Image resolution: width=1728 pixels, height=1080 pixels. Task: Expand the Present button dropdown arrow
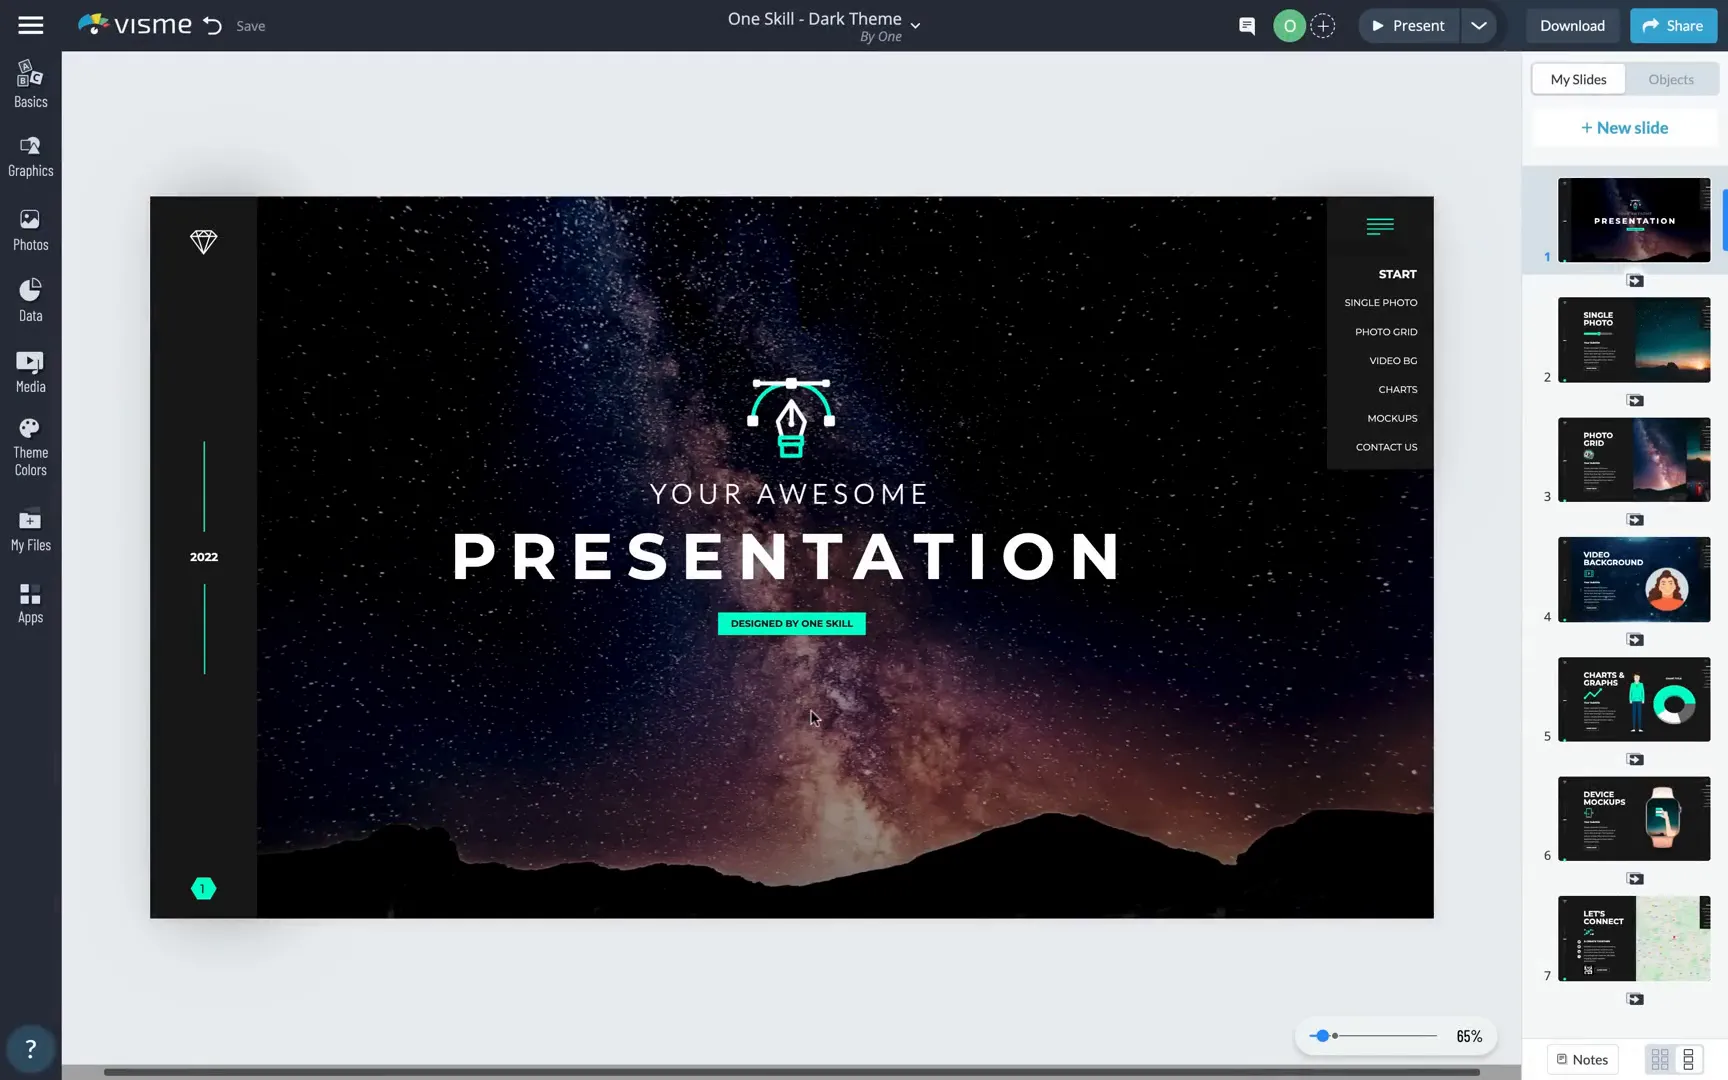click(x=1478, y=25)
